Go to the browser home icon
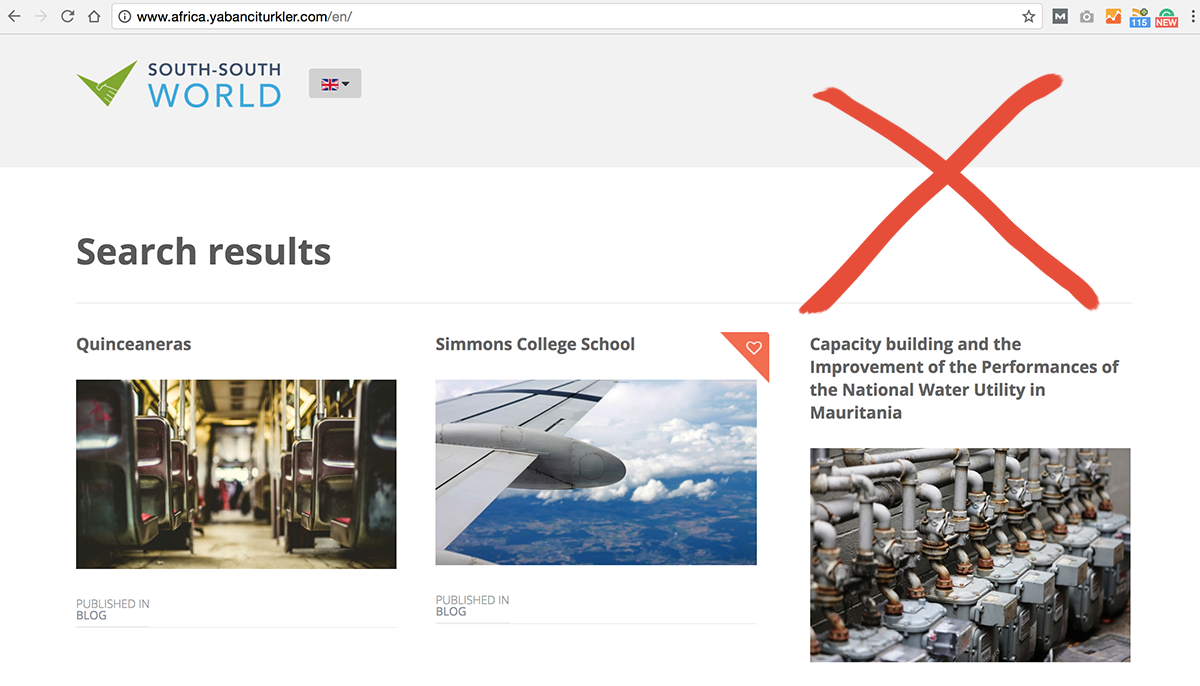This screenshot has height=686, width=1200. click(93, 17)
